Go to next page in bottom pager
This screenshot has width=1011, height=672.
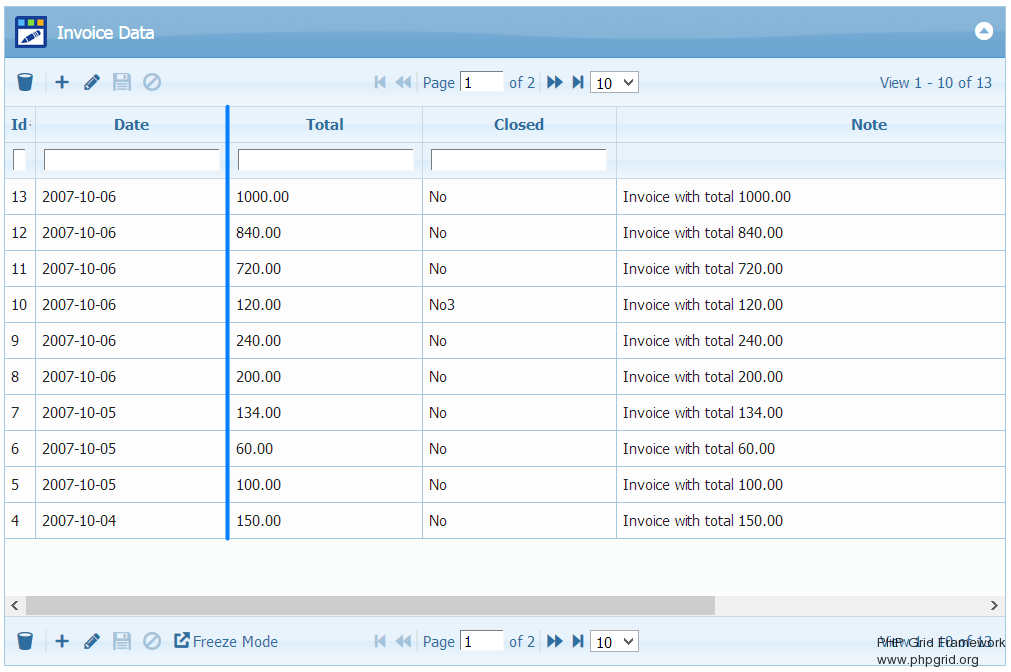pos(555,641)
